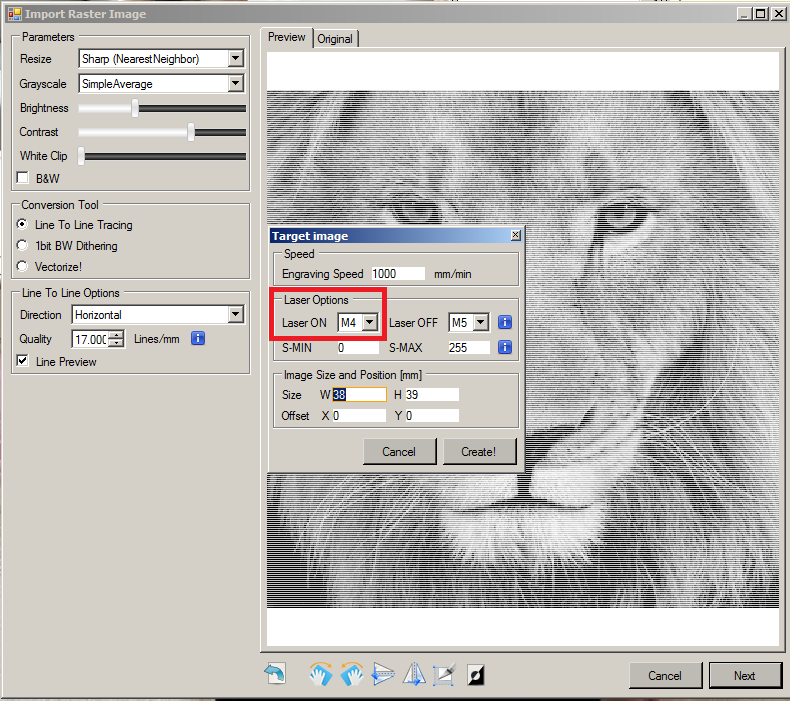Maximize the Import Raster Image window
The height and width of the screenshot is (701, 790).
(x=761, y=14)
